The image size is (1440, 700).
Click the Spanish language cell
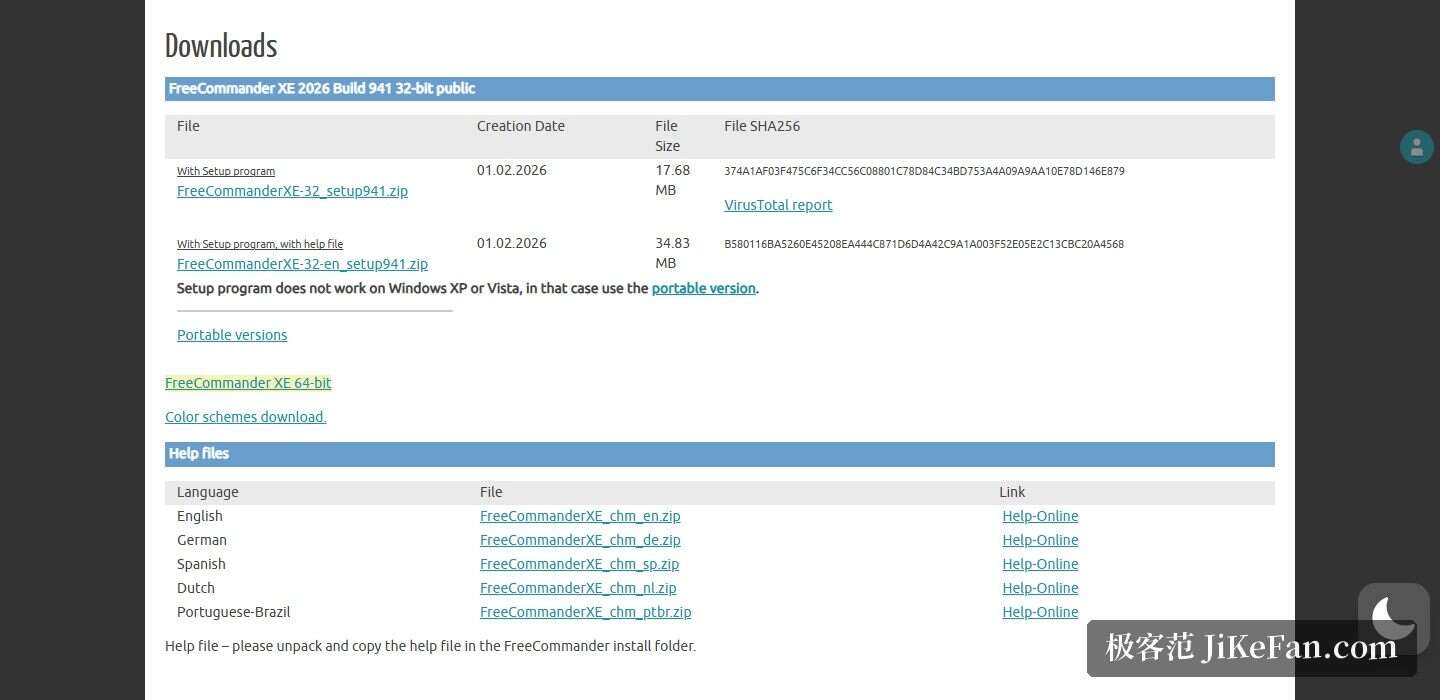pyautogui.click(x=201, y=564)
